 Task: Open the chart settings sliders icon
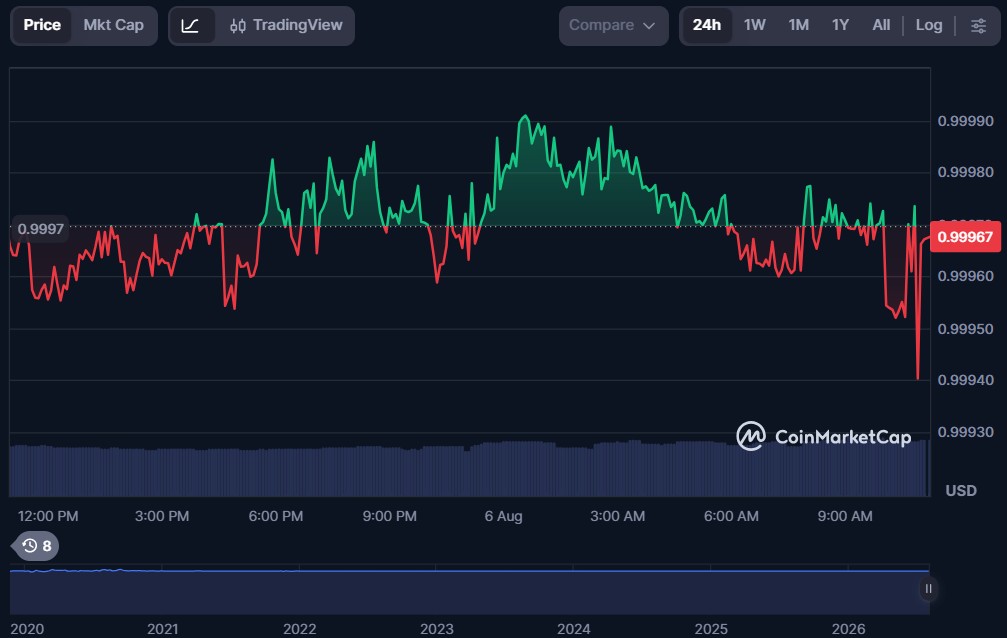tap(978, 26)
